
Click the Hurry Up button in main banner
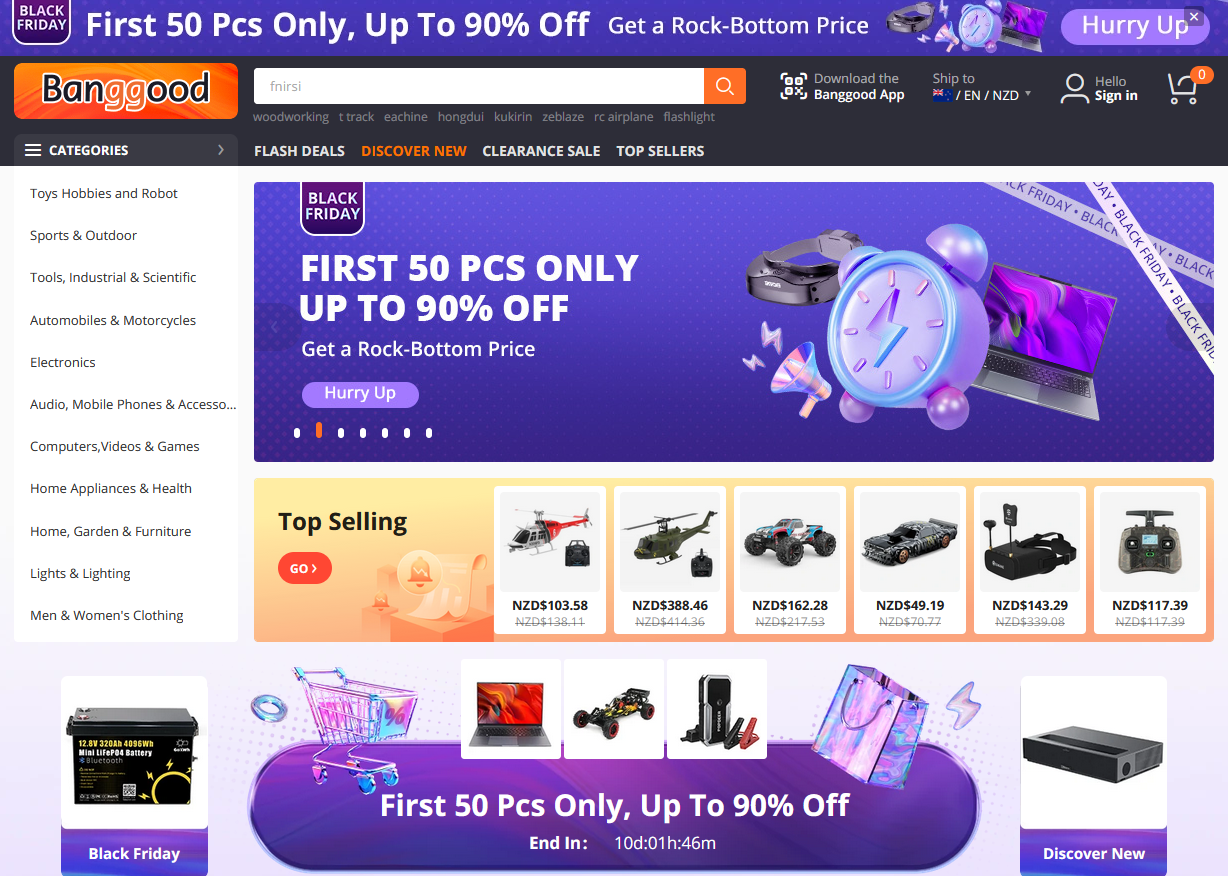(x=360, y=394)
